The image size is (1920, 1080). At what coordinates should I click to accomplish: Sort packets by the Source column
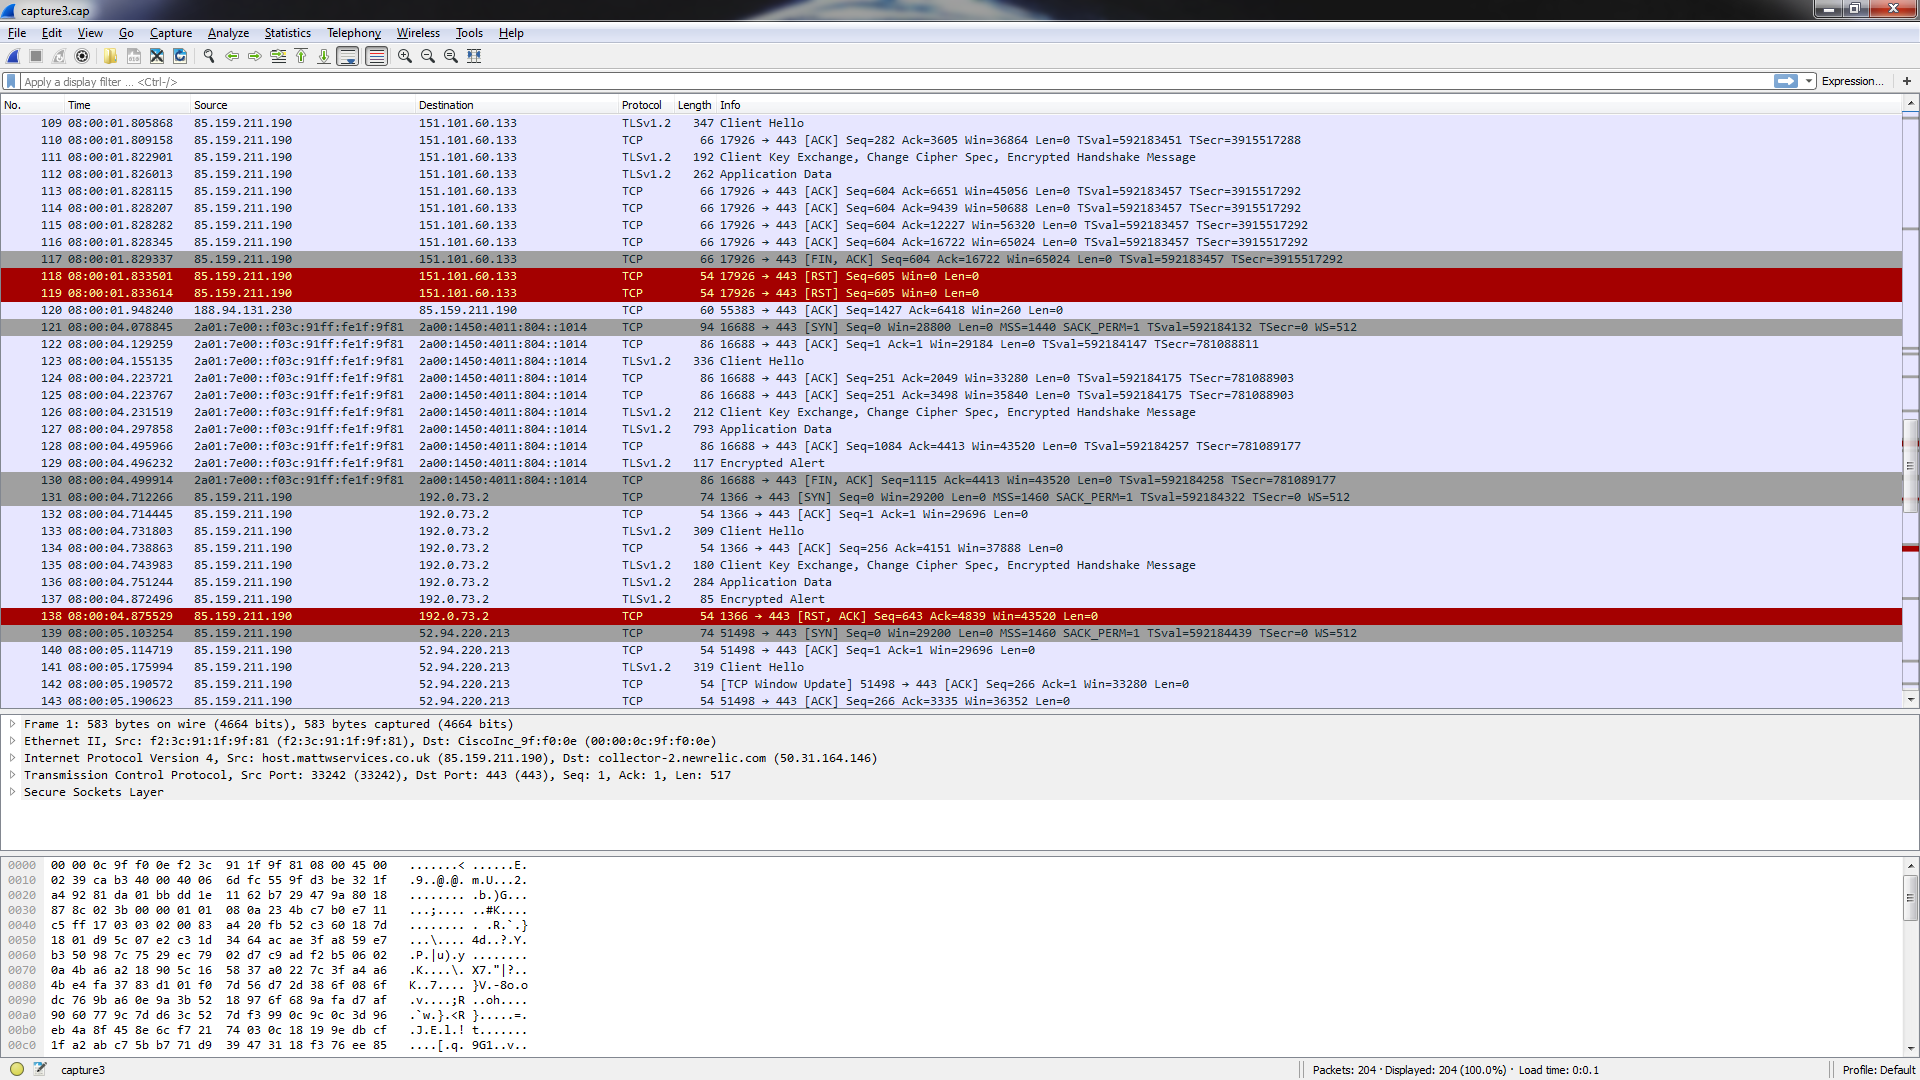point(303,105)
